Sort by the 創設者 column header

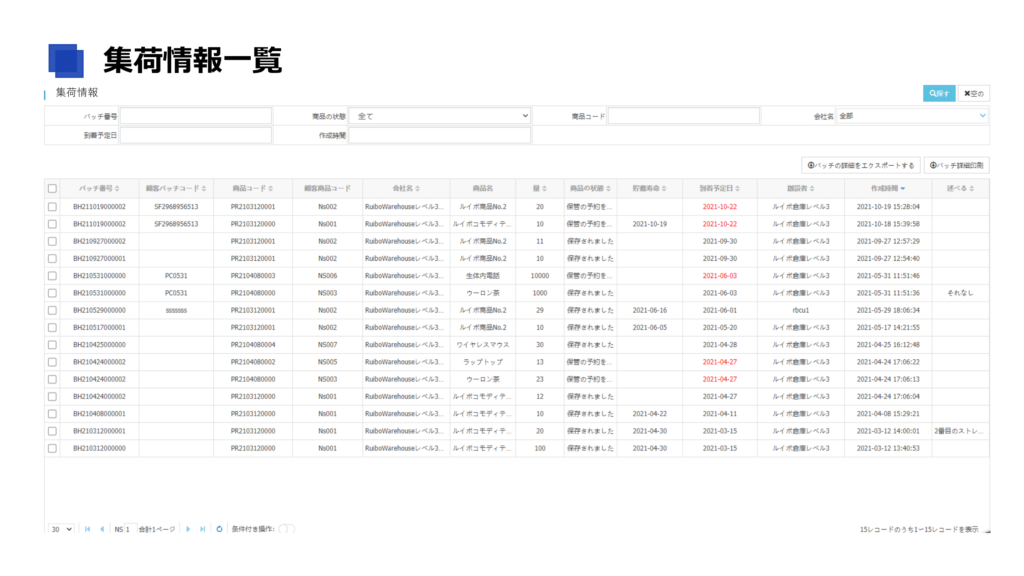tap(801, 188)
